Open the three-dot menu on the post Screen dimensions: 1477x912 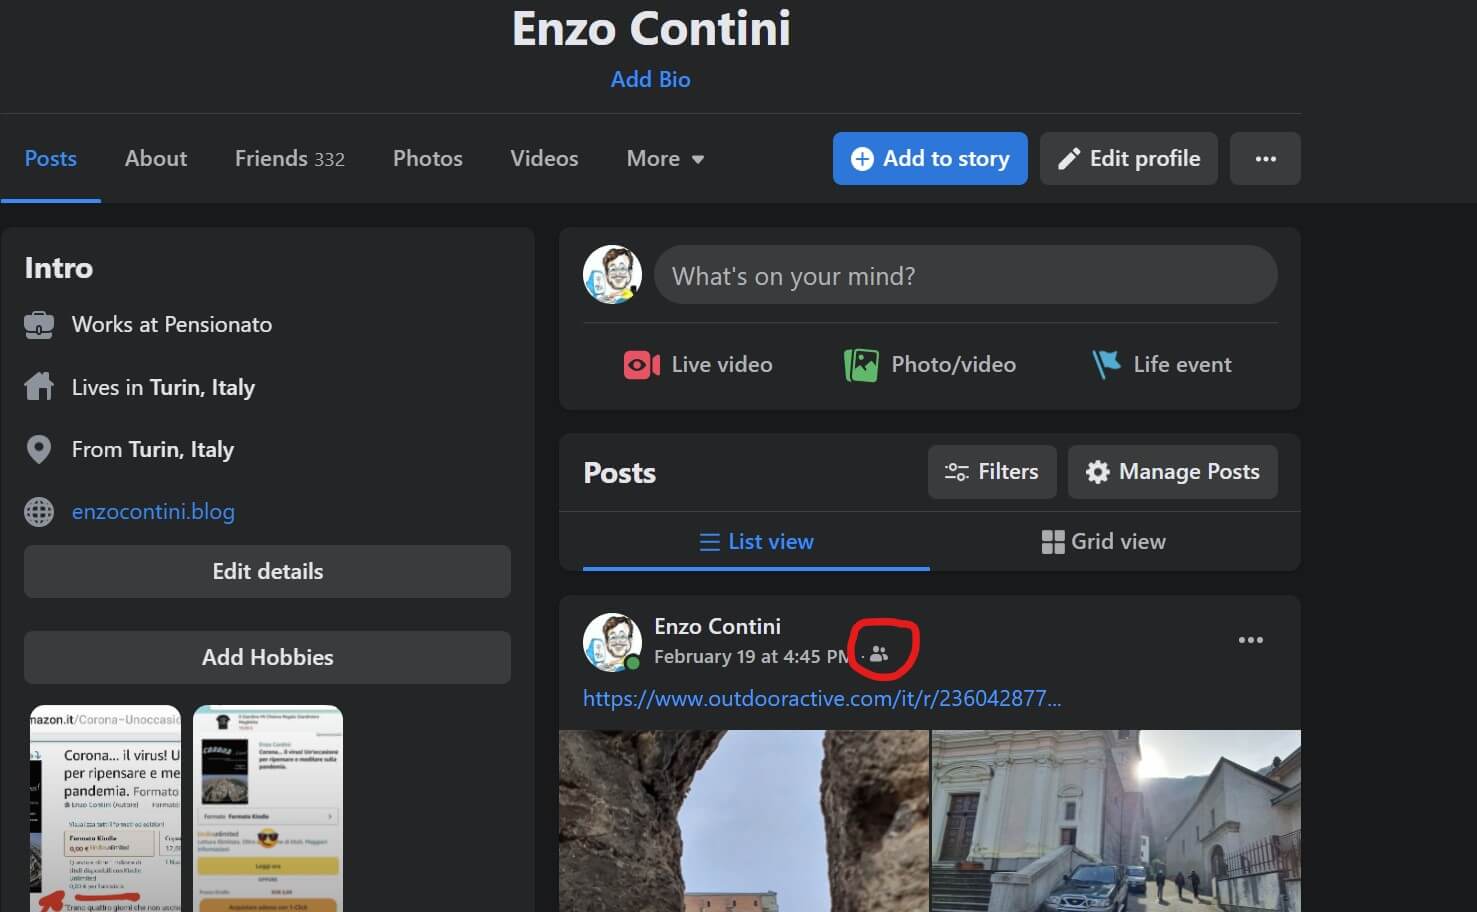tap(1250, 640)
